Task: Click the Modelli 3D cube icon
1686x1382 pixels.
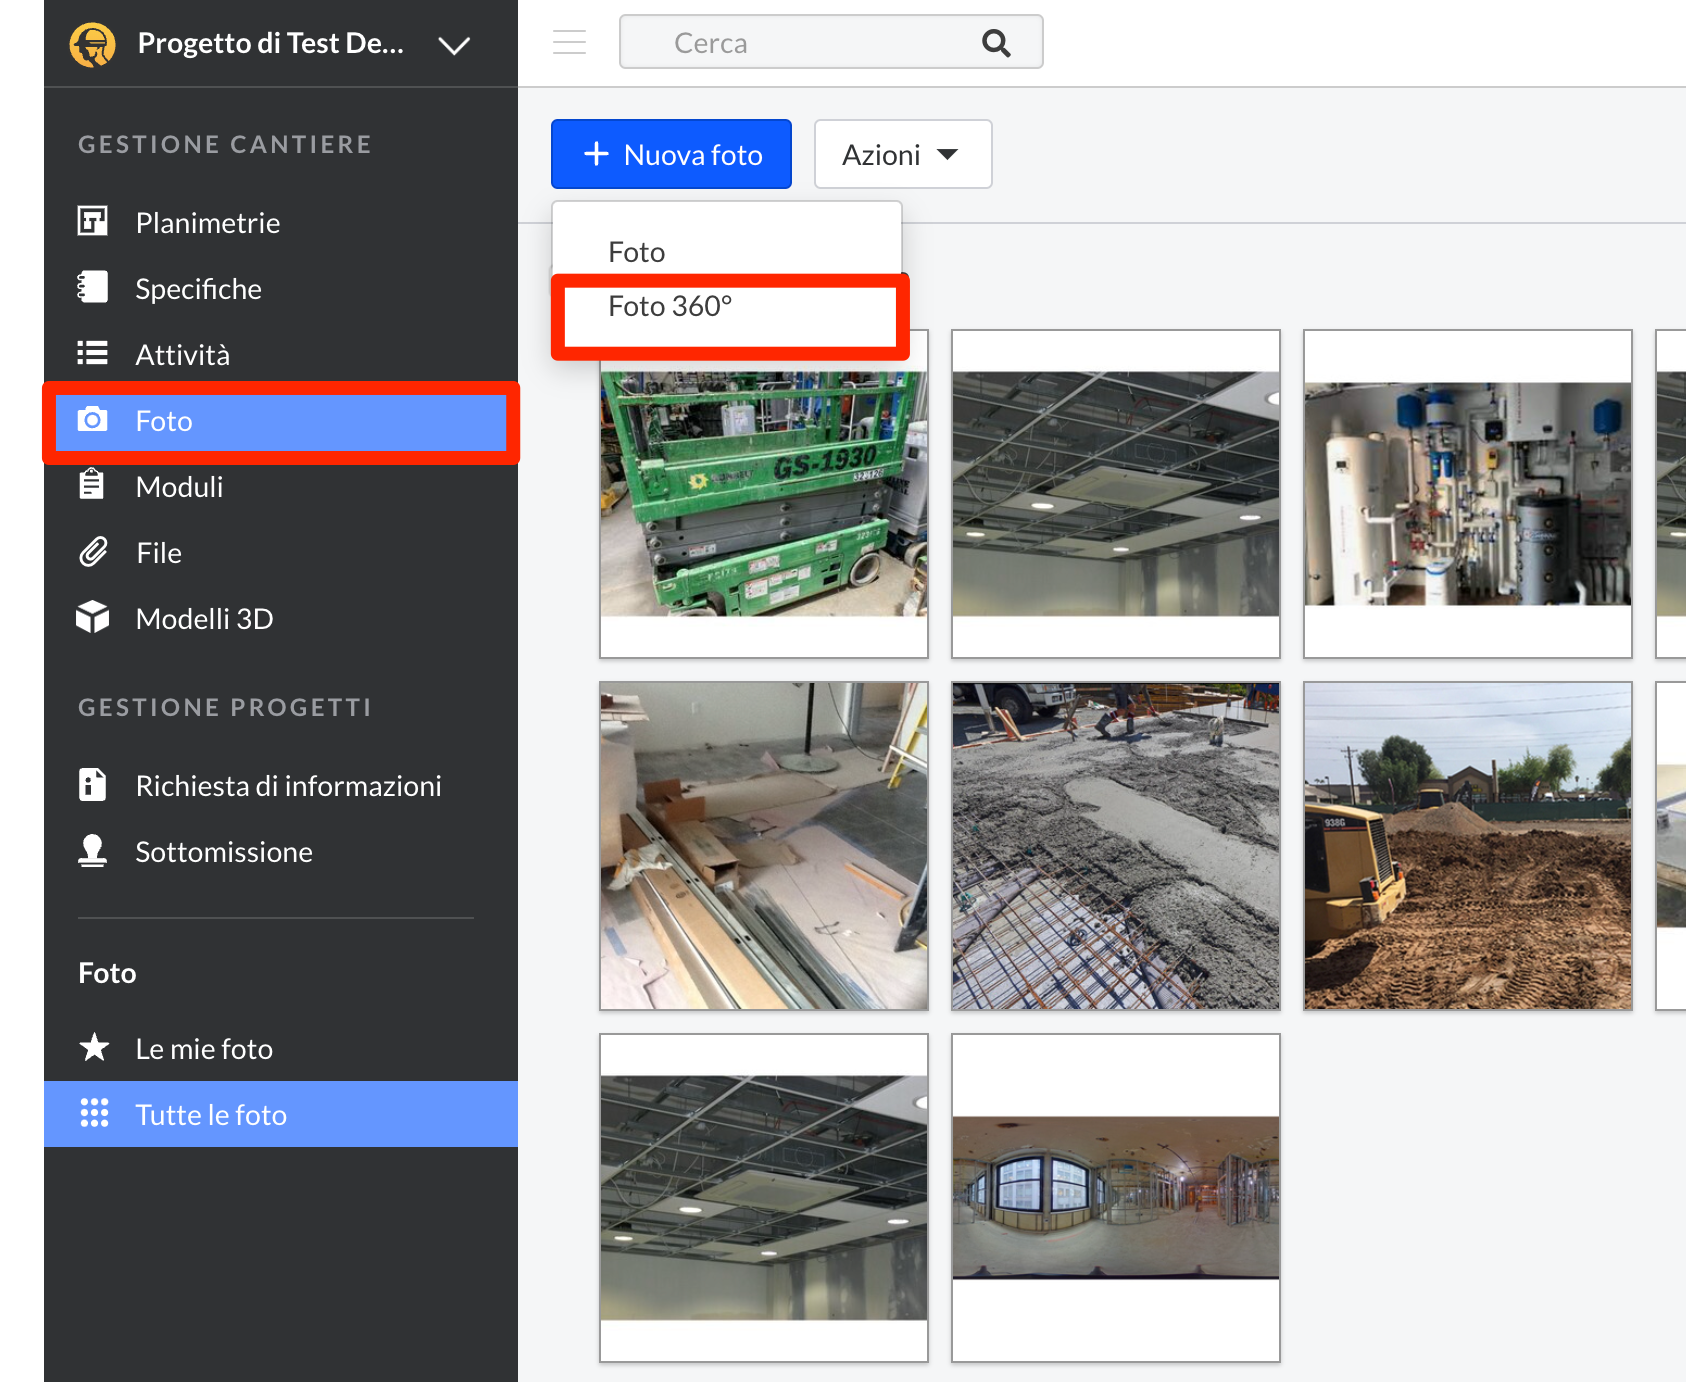Action: point(93,617)
